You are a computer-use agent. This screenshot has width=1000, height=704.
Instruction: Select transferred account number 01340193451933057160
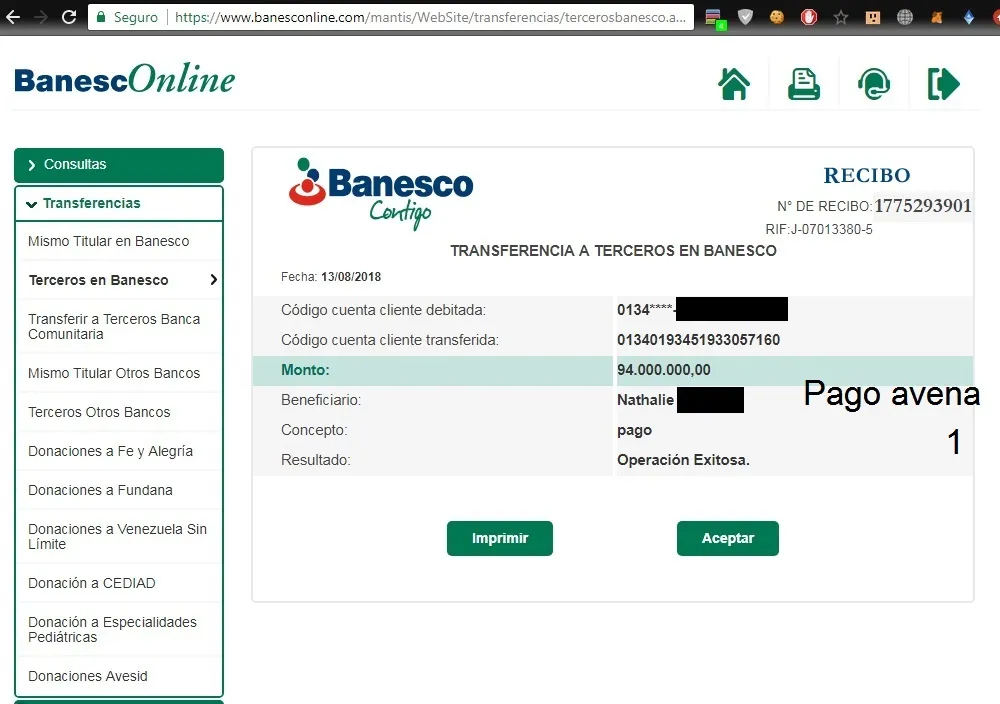click(x=698, y=340)
